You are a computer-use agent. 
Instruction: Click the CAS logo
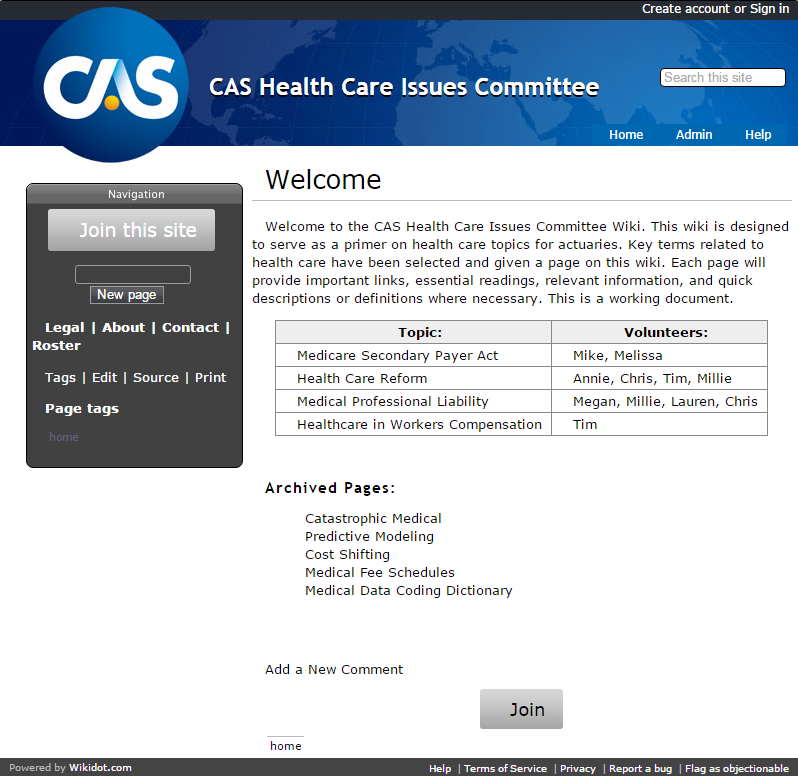coord(111,85)
